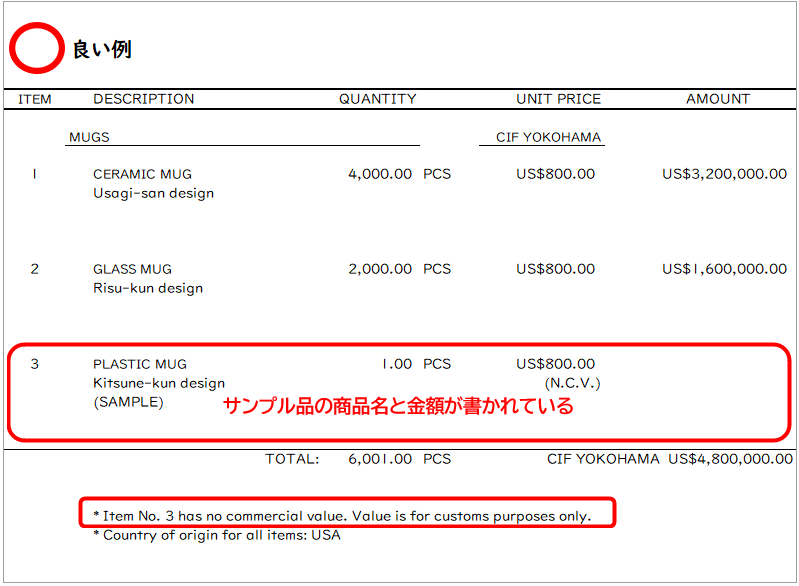Select the MUGS section label
The image size is (799, 586).
tap(89, 137)
